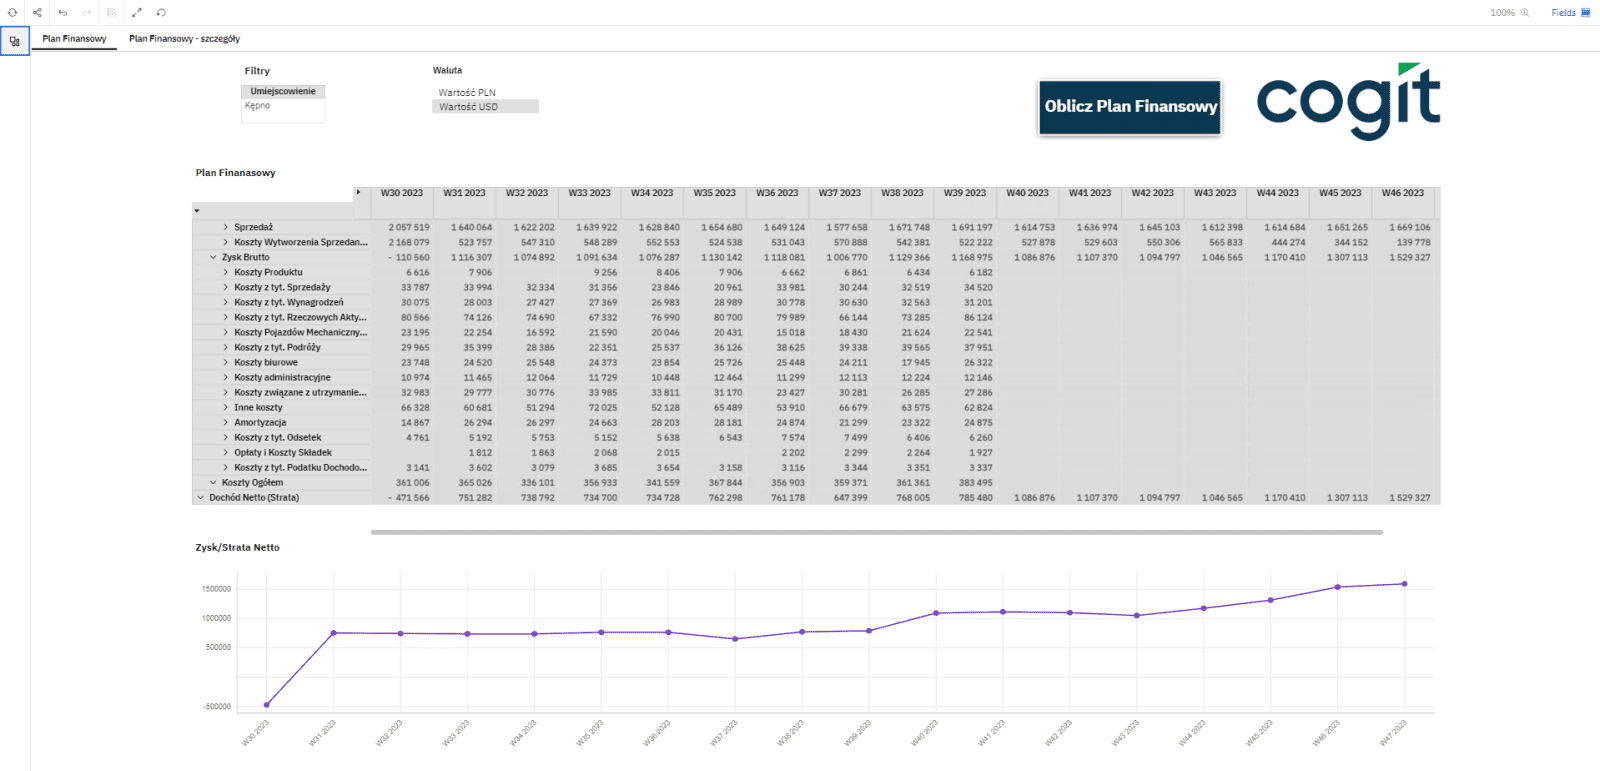Select Wartość USD currency option

(x=468, y=107)
